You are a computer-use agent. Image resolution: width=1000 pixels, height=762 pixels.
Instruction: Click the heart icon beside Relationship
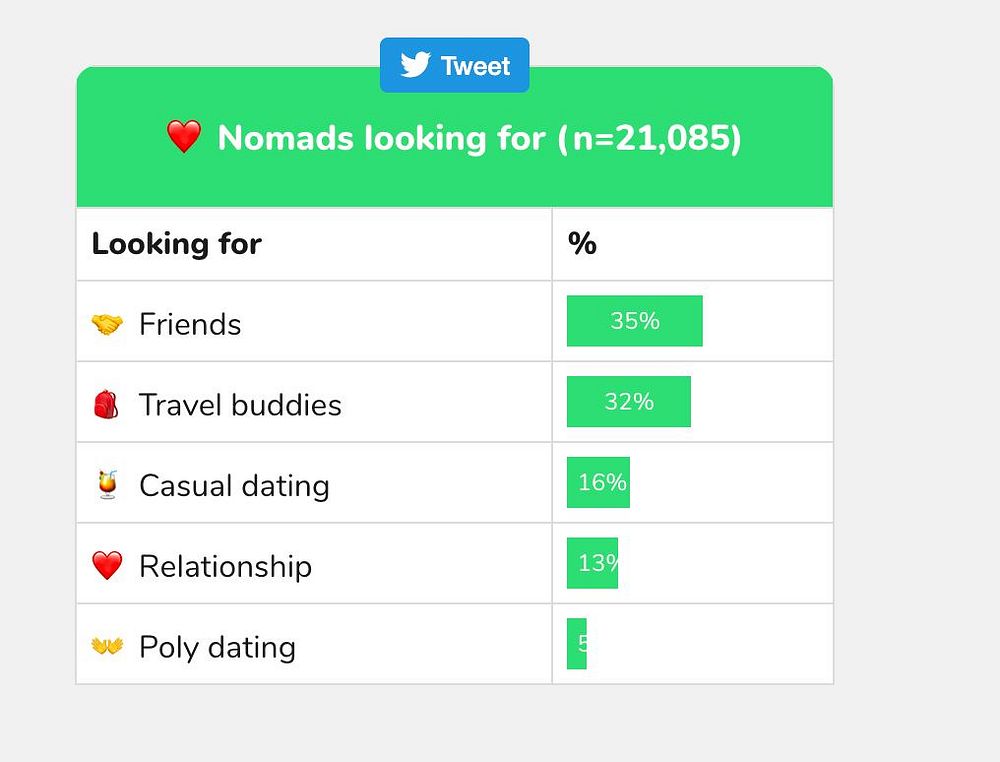107,566
